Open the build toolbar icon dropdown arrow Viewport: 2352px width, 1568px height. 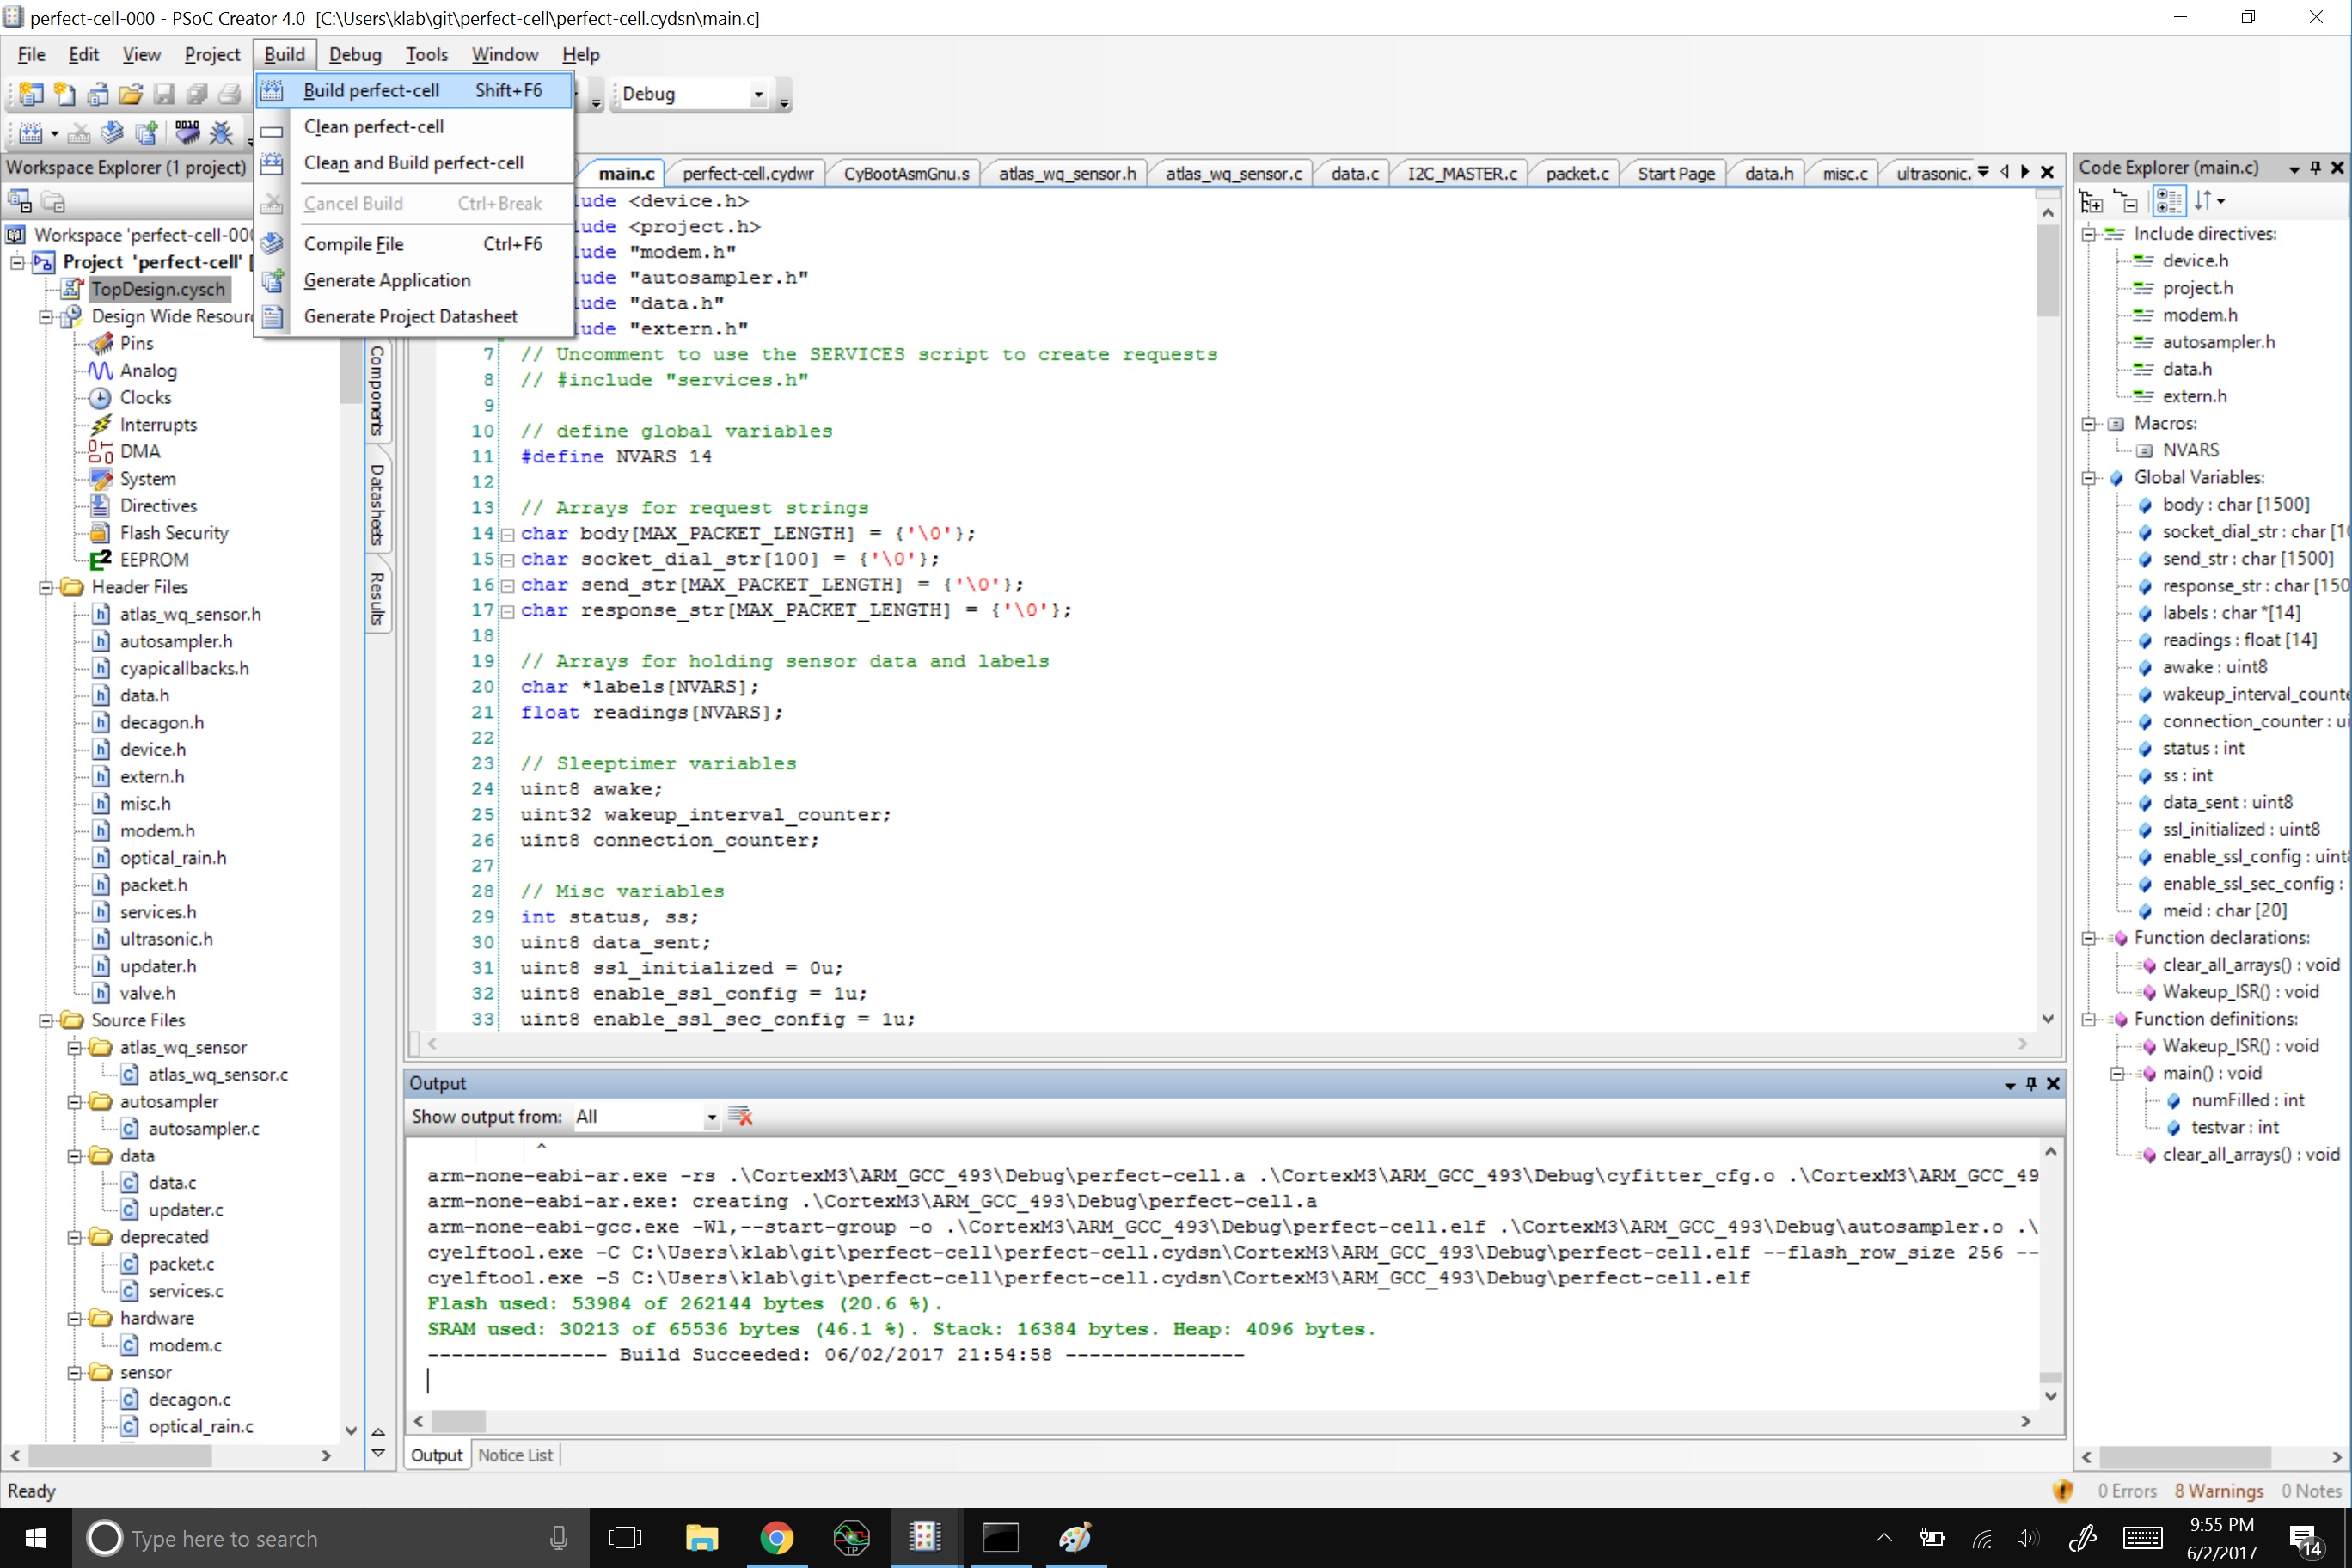click(54, 133)
